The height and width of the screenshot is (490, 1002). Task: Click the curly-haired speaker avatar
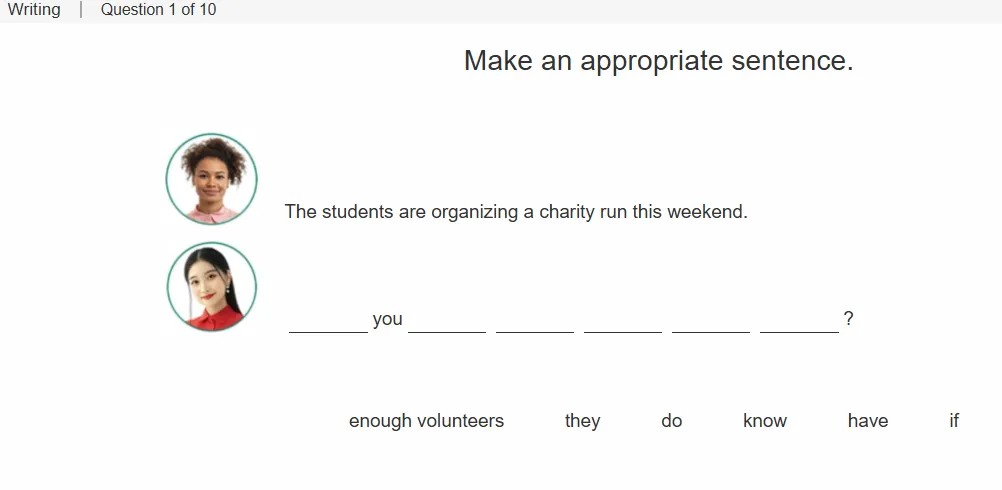[x=212, y=179]
